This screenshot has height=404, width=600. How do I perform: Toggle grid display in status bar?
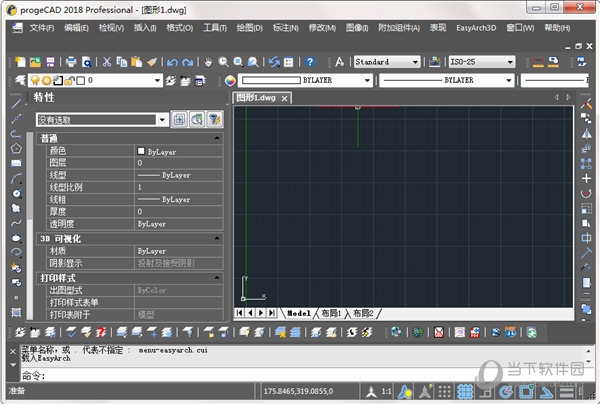[x=465, y=391]
